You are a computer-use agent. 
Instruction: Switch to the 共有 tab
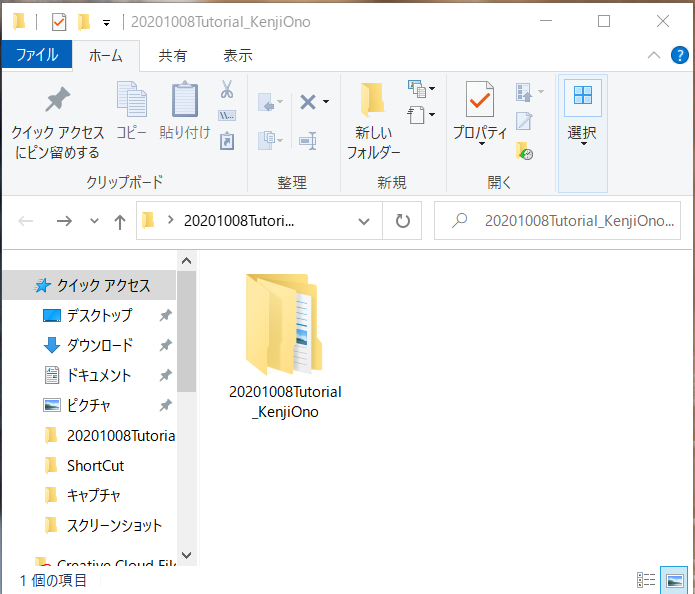pos(173,56)
